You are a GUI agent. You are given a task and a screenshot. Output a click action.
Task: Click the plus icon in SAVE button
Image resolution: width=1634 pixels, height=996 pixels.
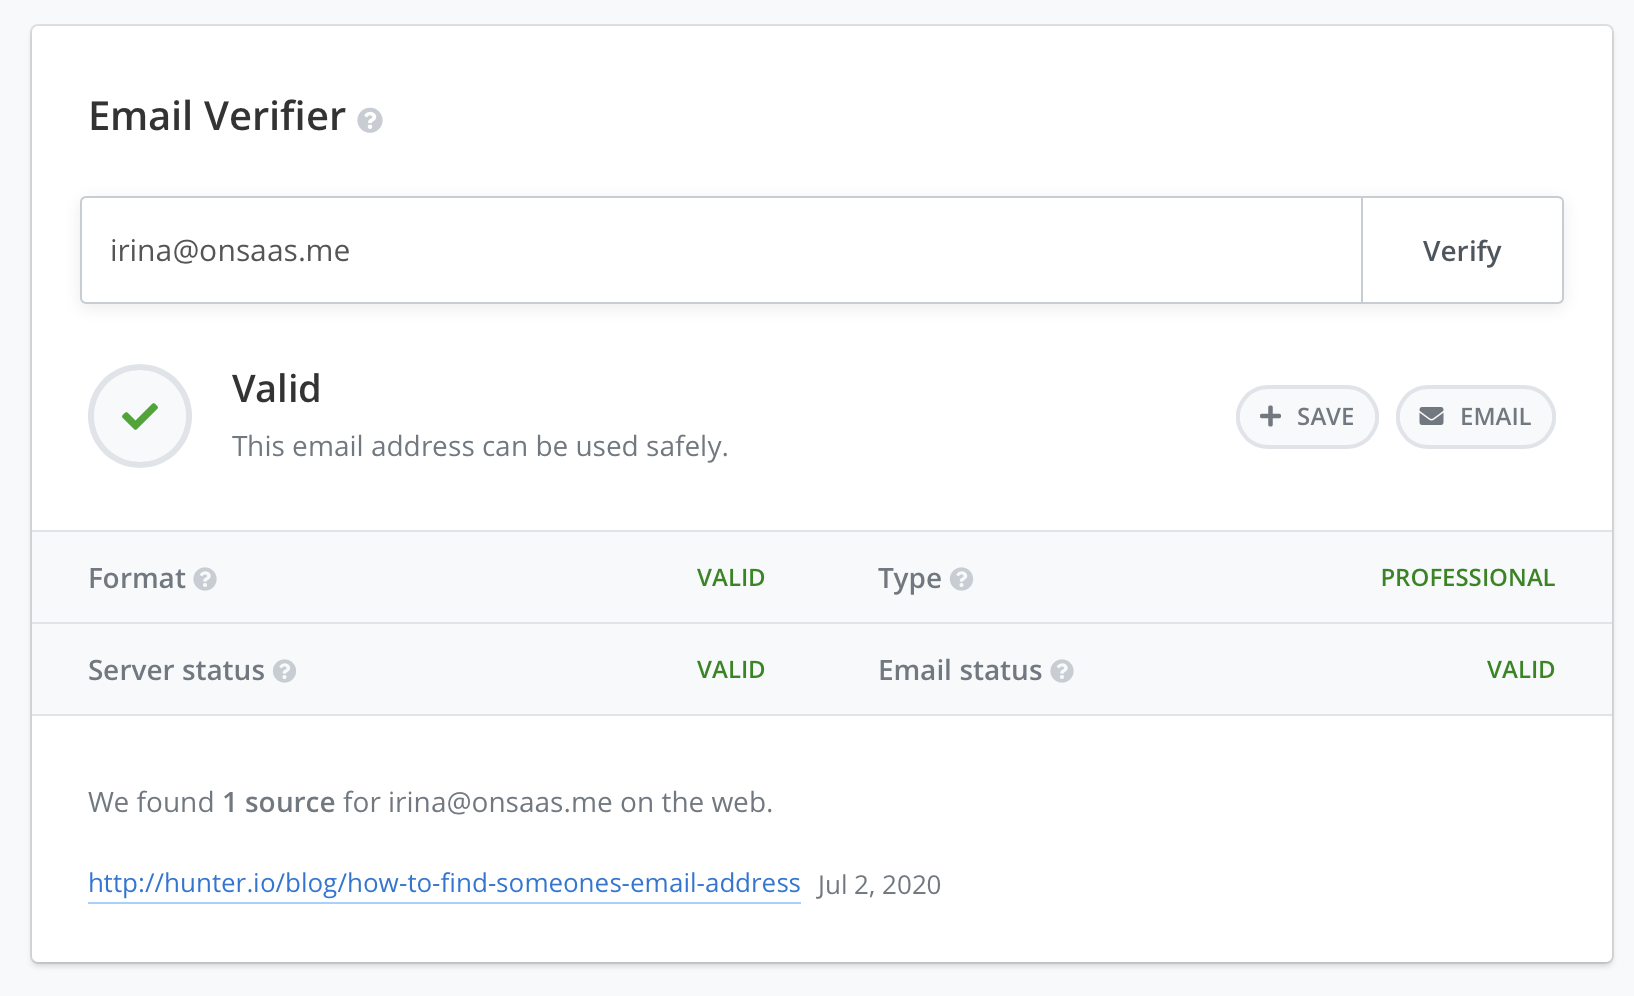(x=1270, y=416)
